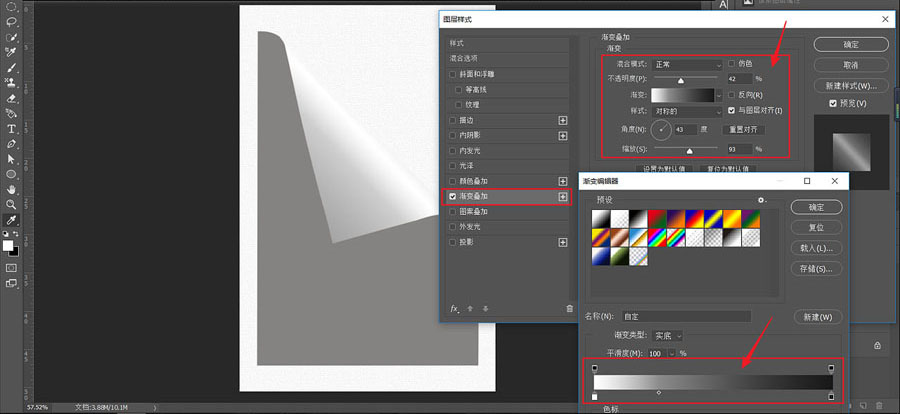Open the gradient picker dropdown arrow
The image size is (900, 414).
point(719,95)
